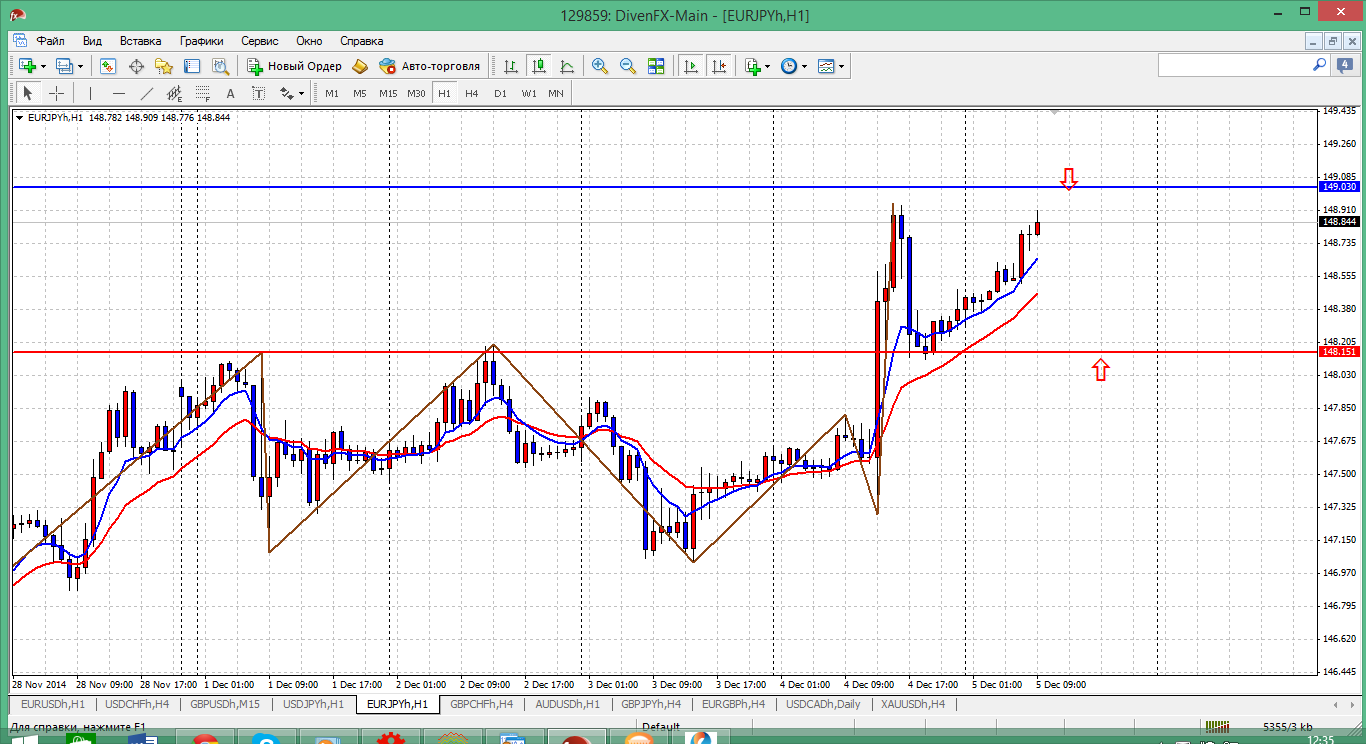Screen dimensions: 1370x744
Task: Click the Новый Ордер button
Action: 294,66
